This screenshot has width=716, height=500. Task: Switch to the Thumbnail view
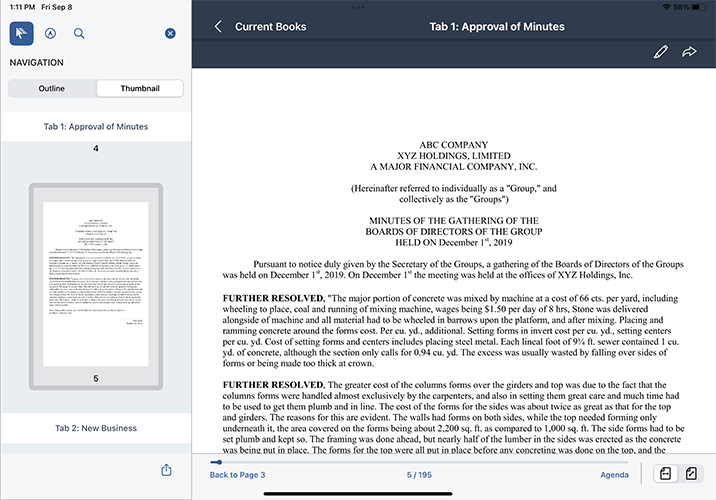140,88
